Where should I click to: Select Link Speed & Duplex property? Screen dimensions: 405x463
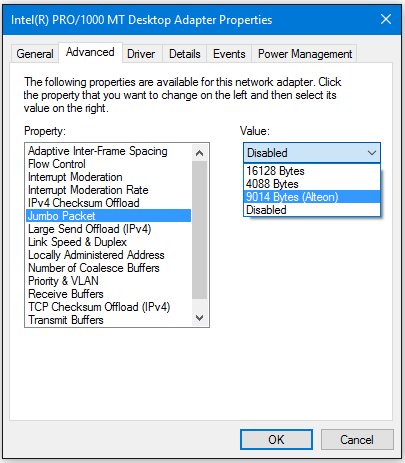(x=108, y=242)
